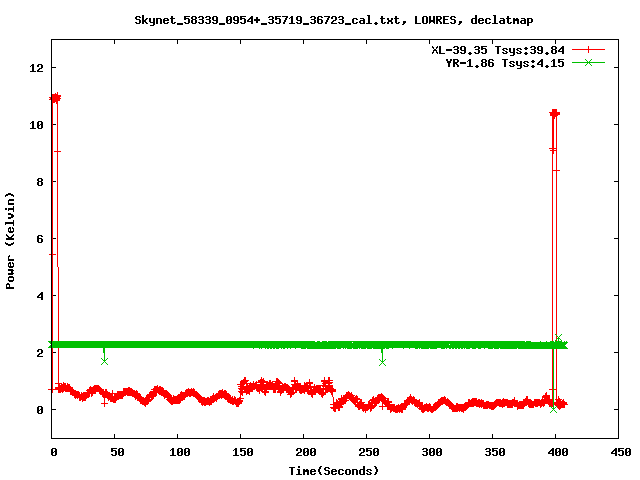Image resolution: width=640 pixels, height=480 pixels.
Task: Click x-axis tick label '400'
Action: coord(558,452)
